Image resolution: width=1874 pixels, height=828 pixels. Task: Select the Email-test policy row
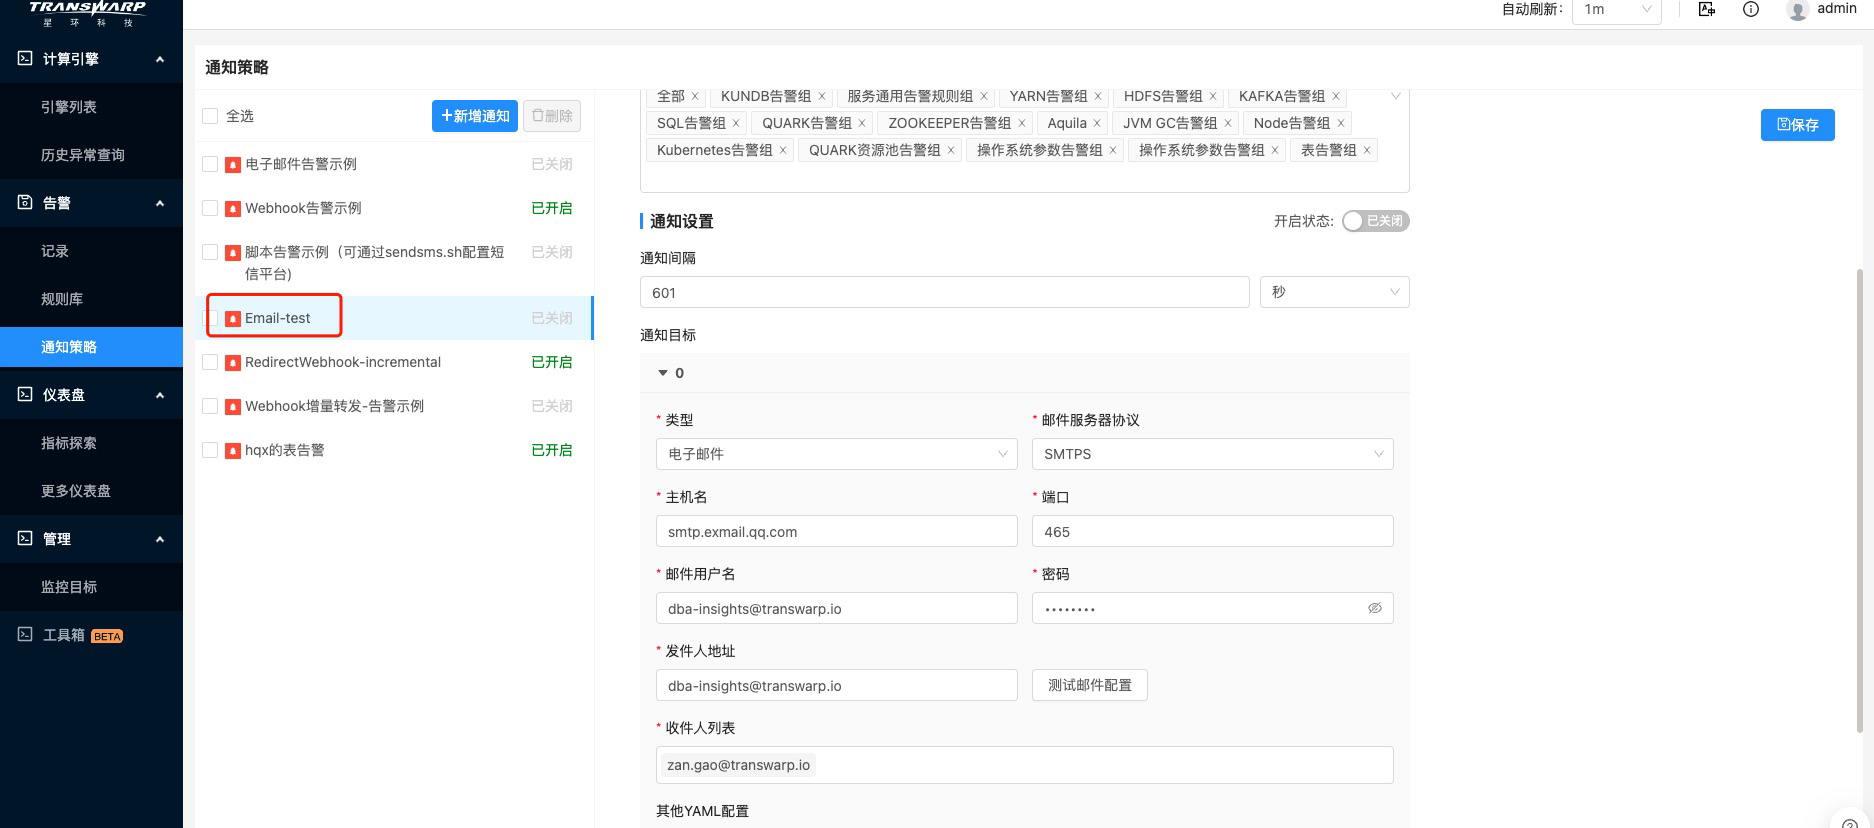coord(395,318)
